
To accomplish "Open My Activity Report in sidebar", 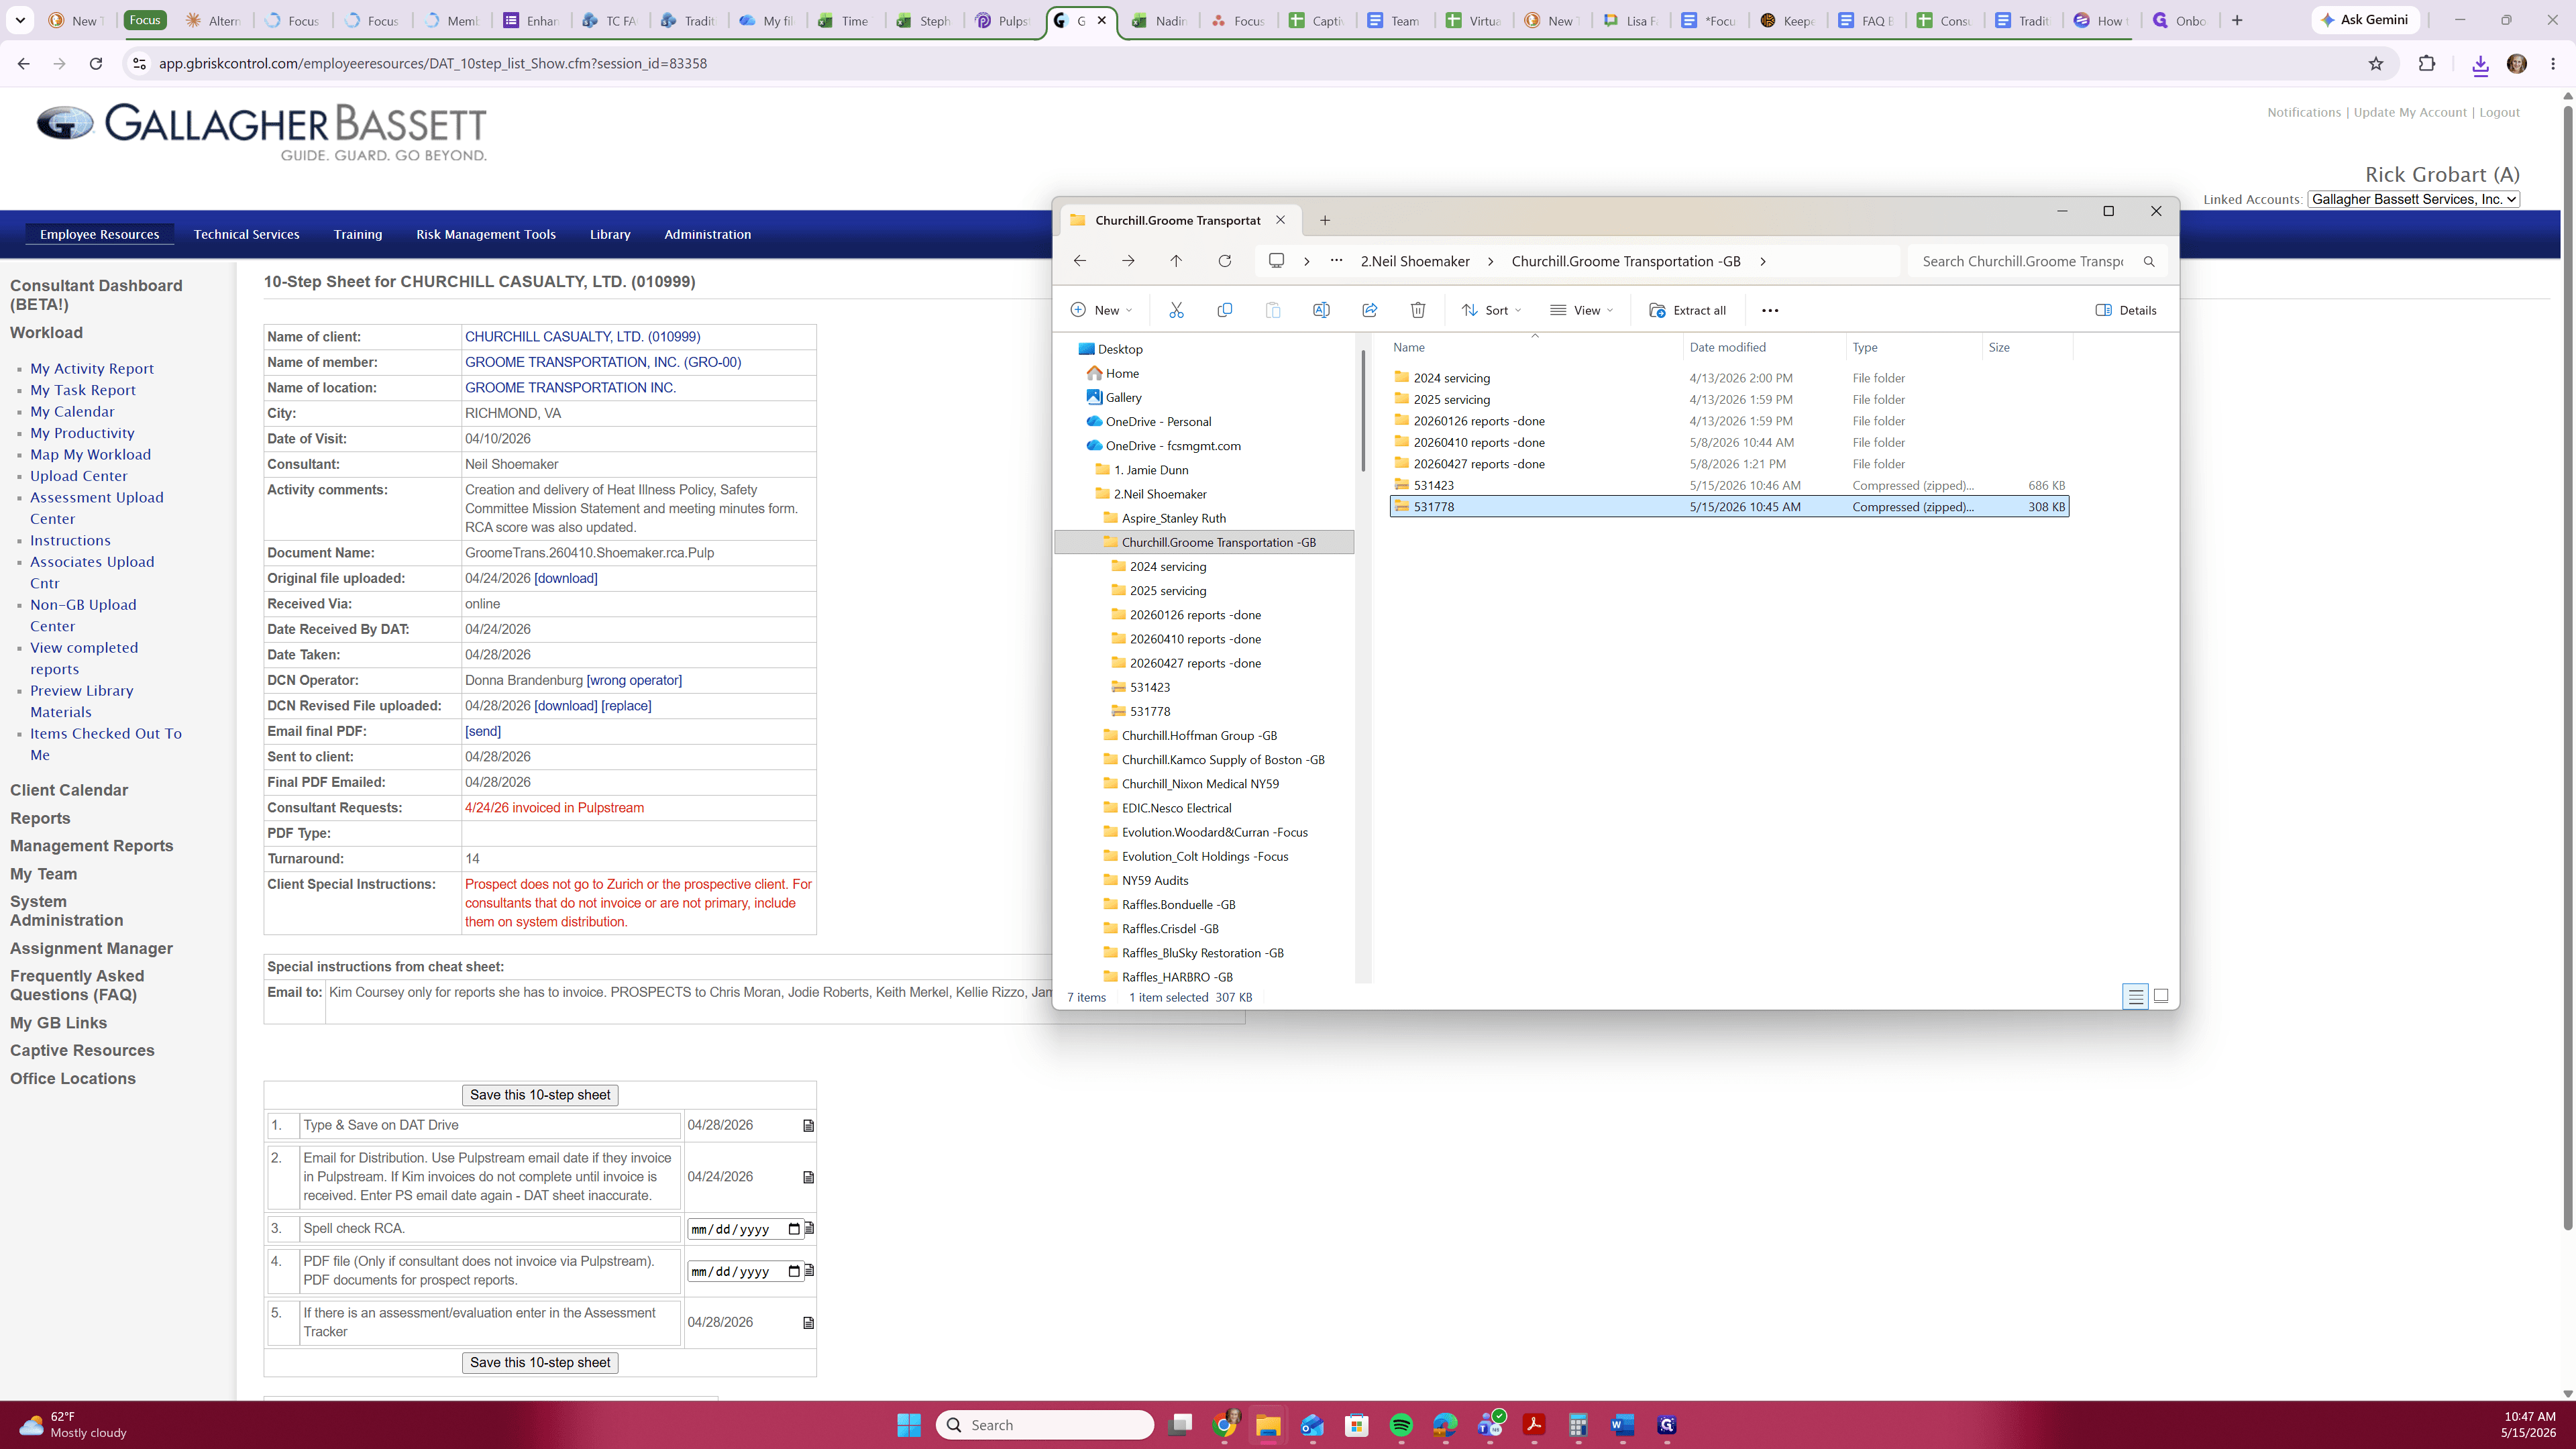I will 92,368.
